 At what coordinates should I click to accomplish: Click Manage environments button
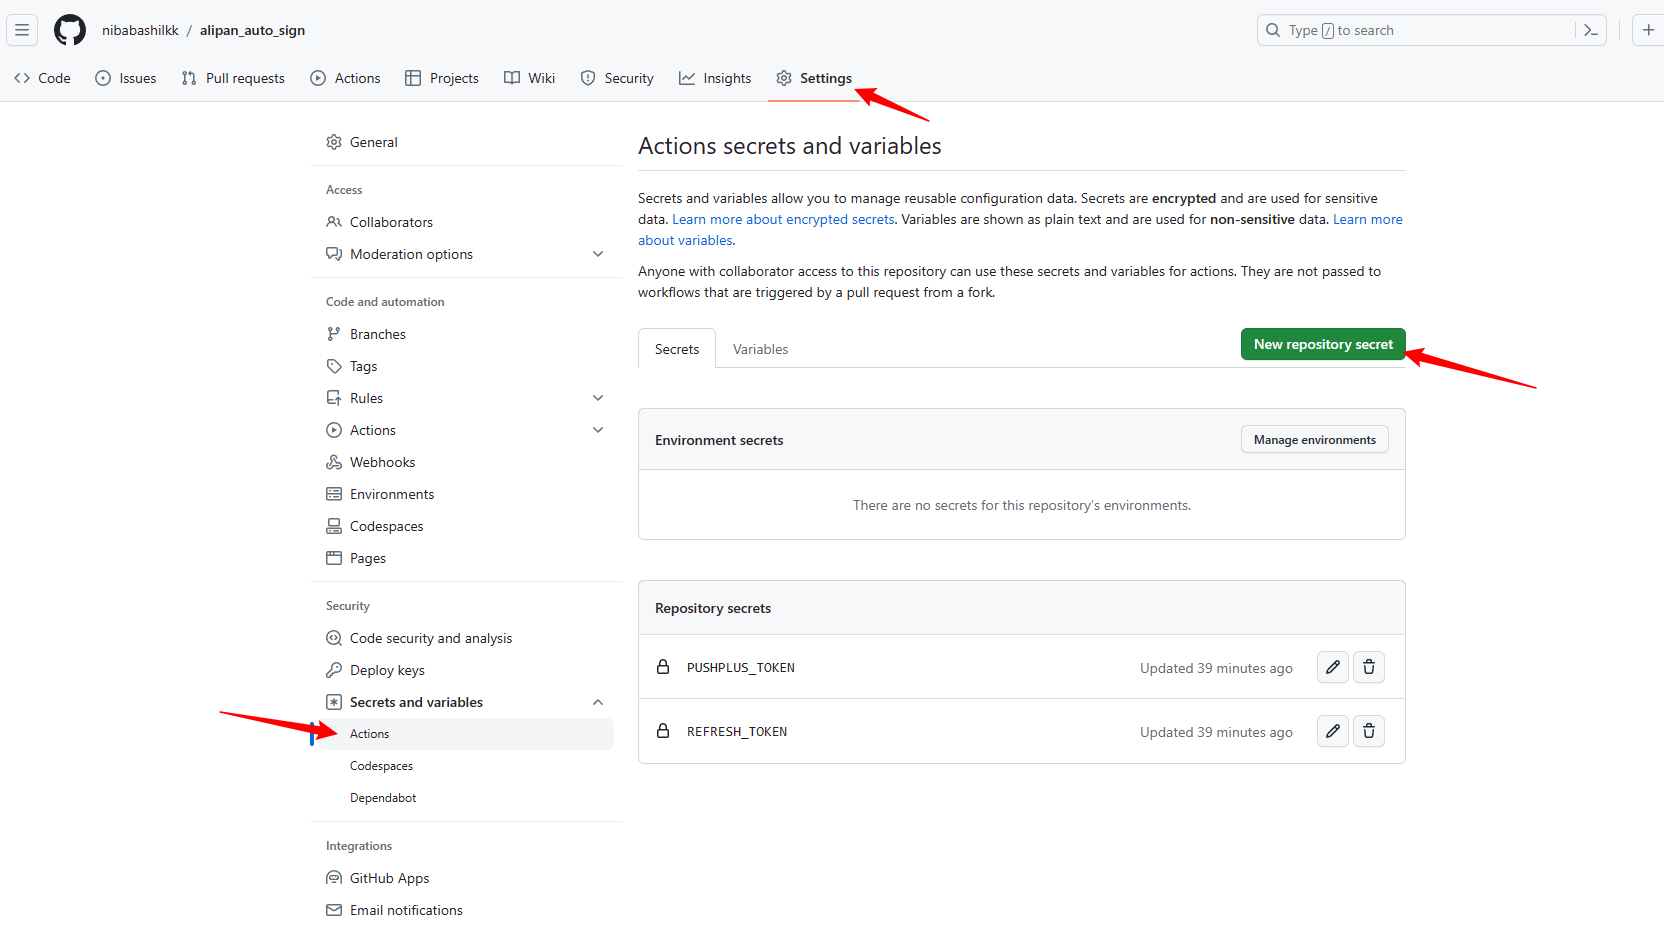(1315, 440)
